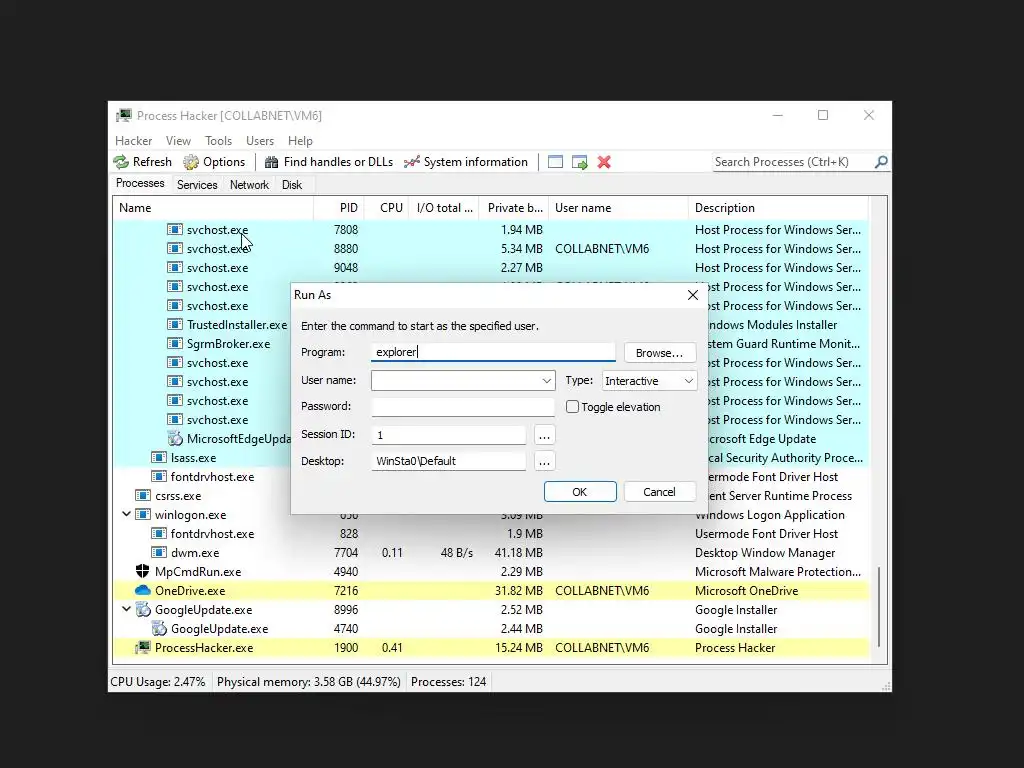The image size is (1024, 768).
Task: Sort by the Private bytes column header
Action: click(513, 208)
